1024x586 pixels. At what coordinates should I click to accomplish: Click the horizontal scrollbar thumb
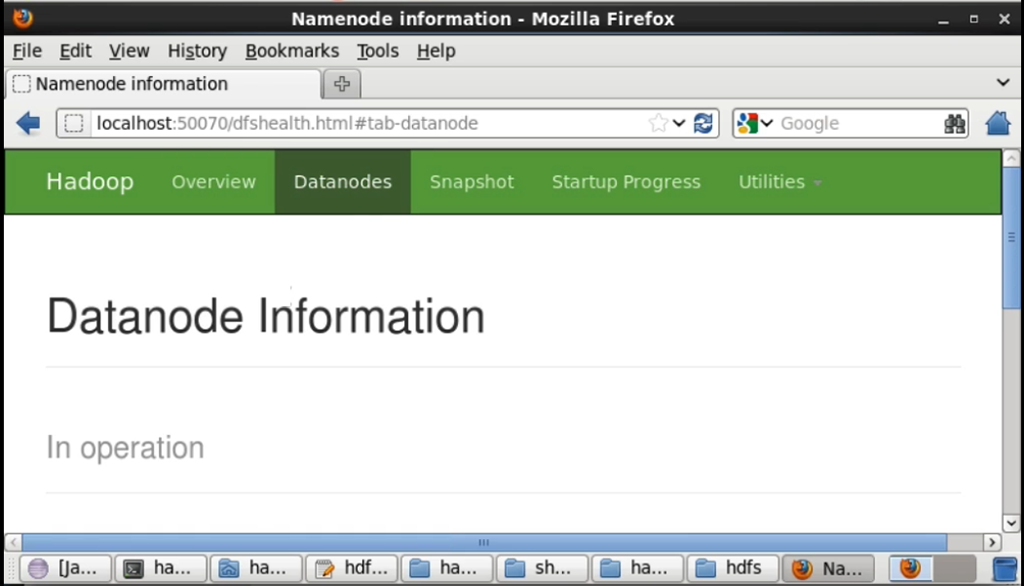(484, 542)
